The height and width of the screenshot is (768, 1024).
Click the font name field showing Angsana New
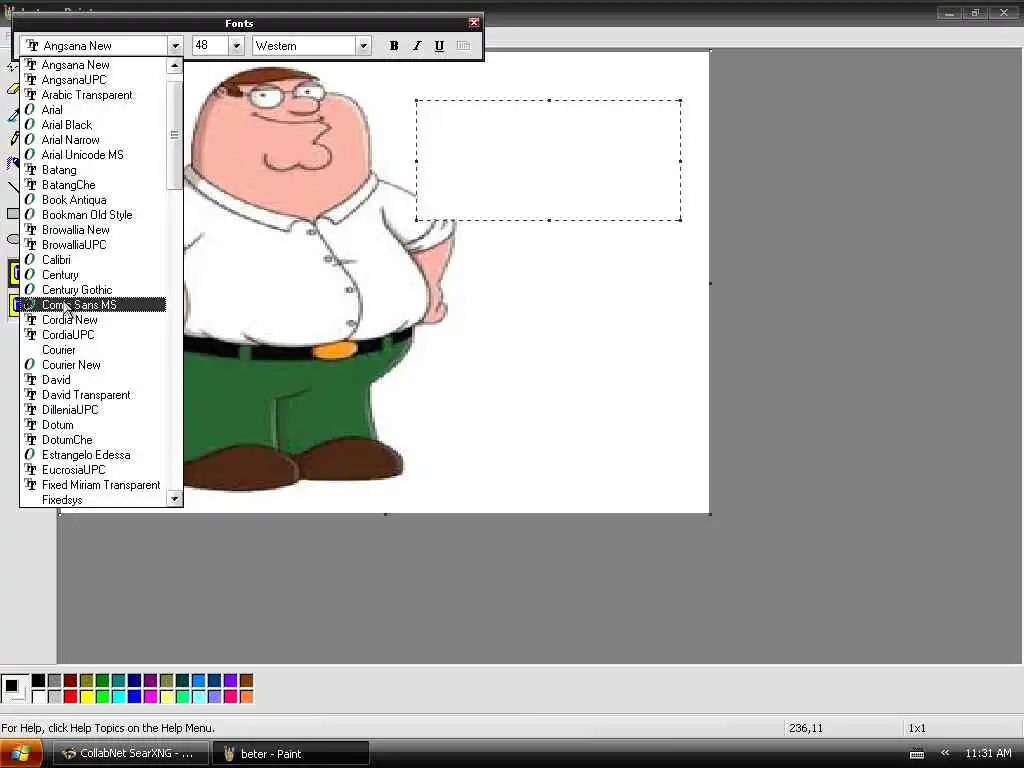click(x=94, y=46)
